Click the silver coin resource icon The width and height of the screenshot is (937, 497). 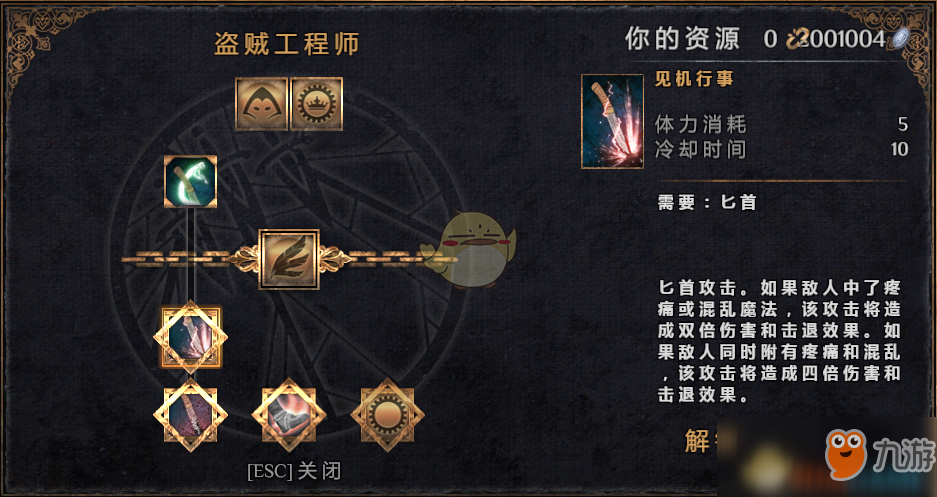(x=899, y=38)
